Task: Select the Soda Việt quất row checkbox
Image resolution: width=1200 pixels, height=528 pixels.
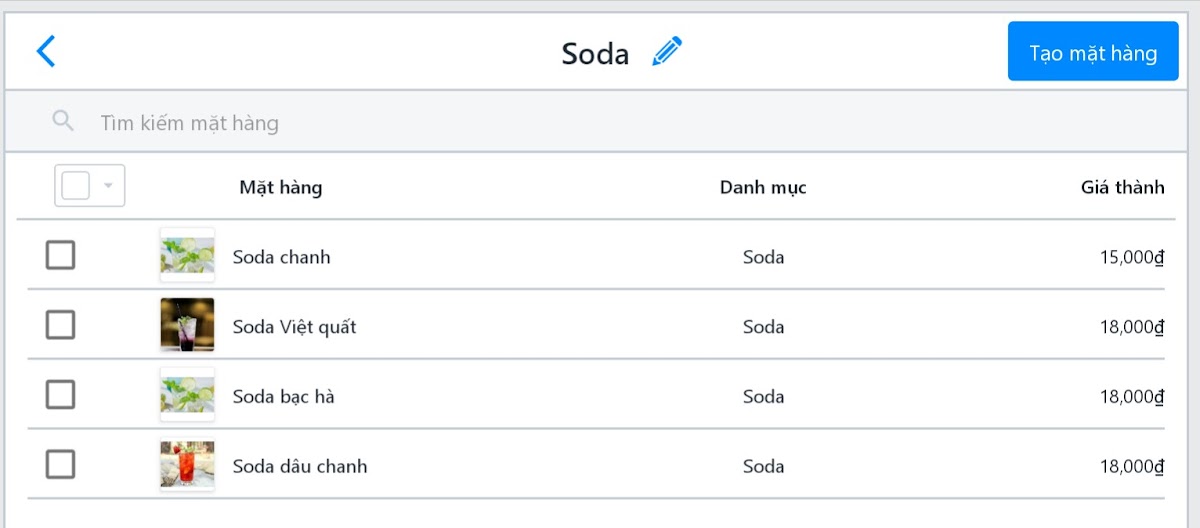Action: point(60,325)
